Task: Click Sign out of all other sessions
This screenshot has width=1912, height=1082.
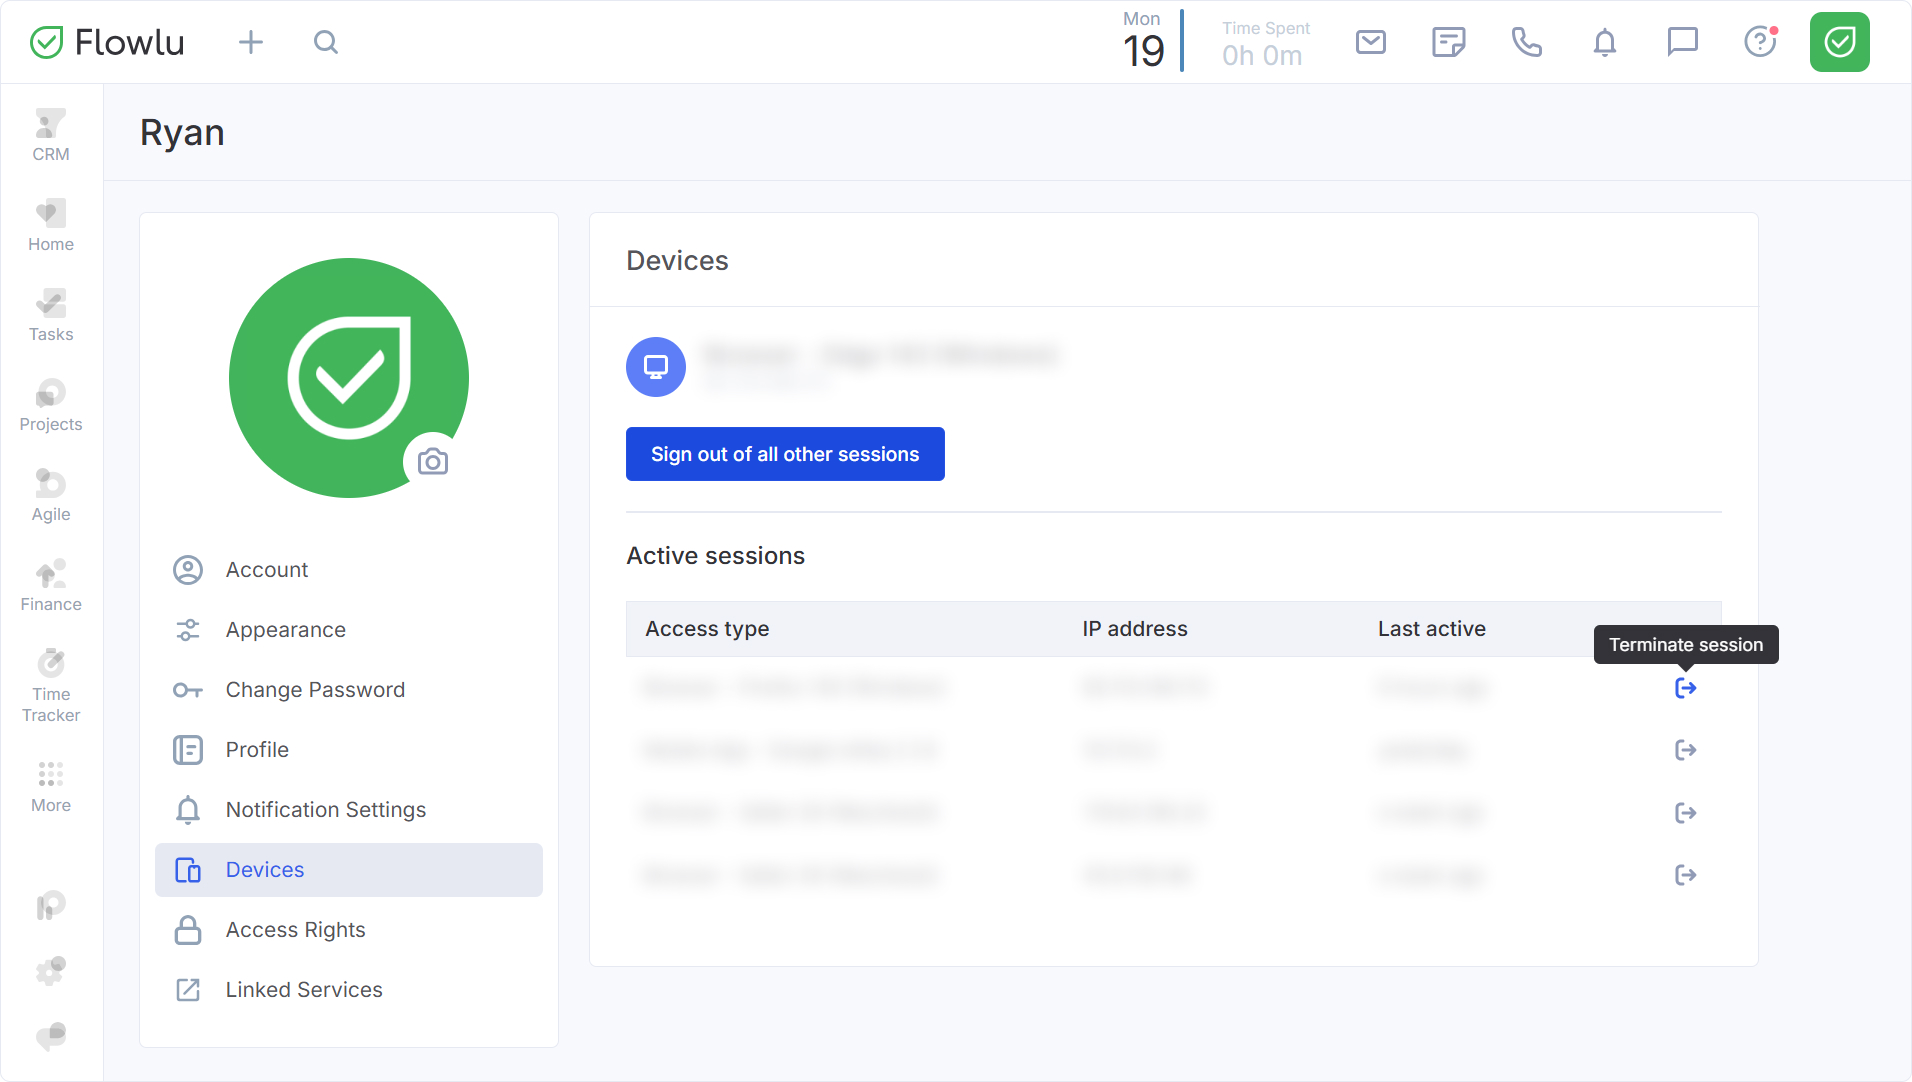Action: point(785,454)
